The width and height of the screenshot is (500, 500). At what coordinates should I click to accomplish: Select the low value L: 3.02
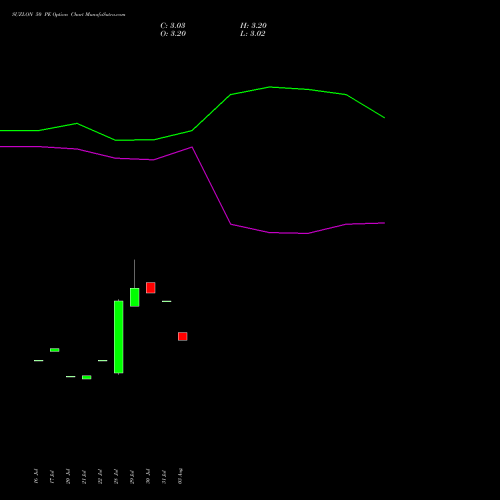[x=253, y=34]
